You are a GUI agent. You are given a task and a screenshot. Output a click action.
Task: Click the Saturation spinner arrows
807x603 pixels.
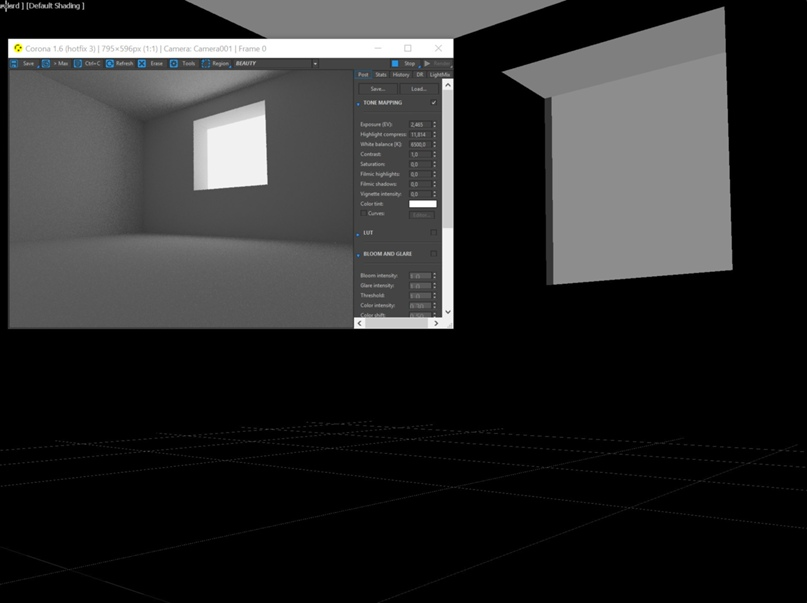click(434, 164)
